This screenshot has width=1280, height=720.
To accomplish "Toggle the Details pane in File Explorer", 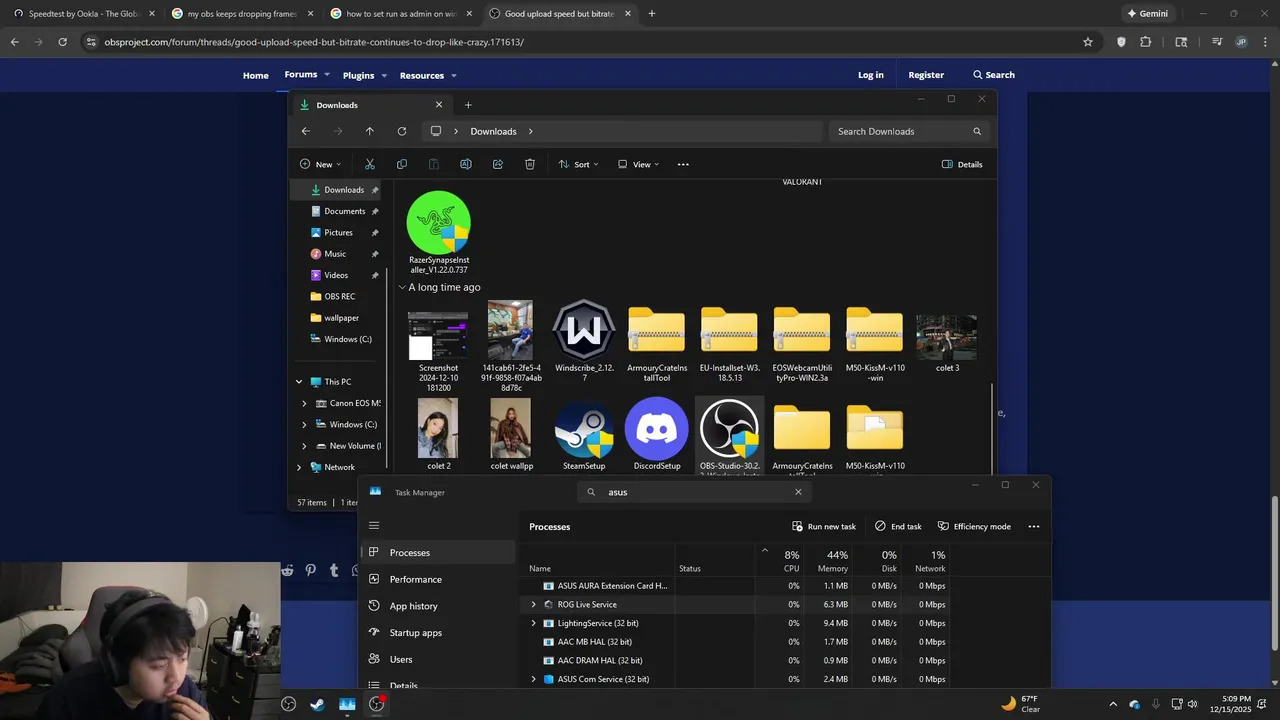I will click(x=962, y=164).
